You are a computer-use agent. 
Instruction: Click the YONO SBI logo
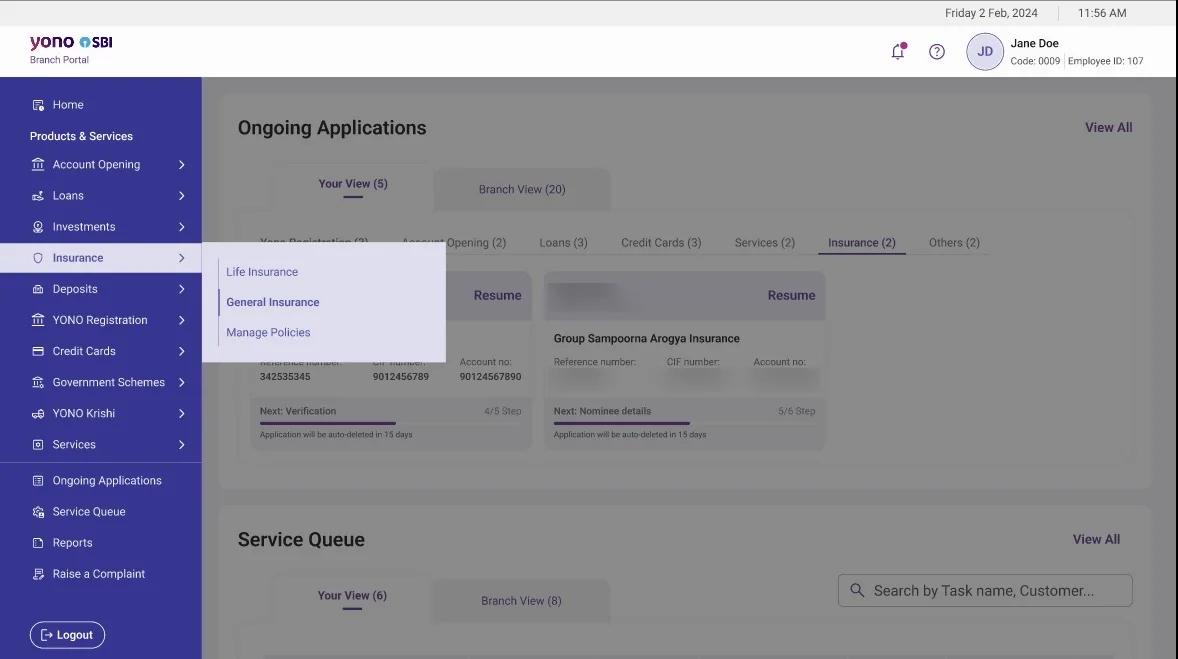[x=71, y=43]
